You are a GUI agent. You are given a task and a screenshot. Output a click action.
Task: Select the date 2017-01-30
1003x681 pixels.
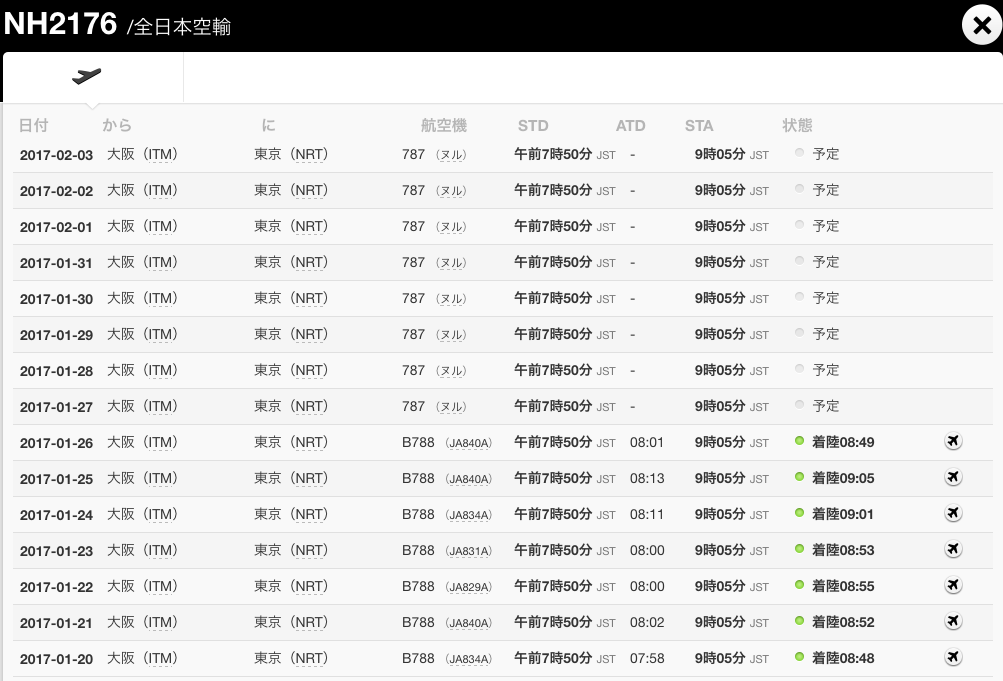click(56, 299)
